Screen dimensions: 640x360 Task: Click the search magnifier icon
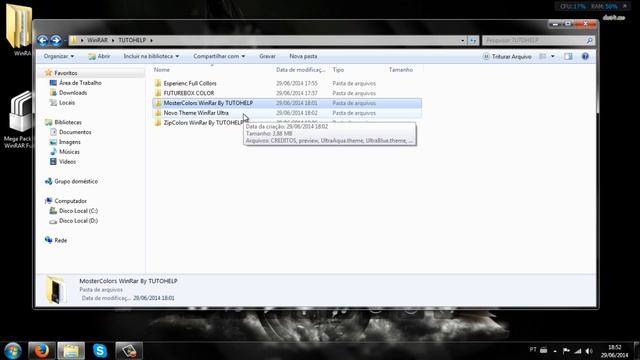[589, 40]
